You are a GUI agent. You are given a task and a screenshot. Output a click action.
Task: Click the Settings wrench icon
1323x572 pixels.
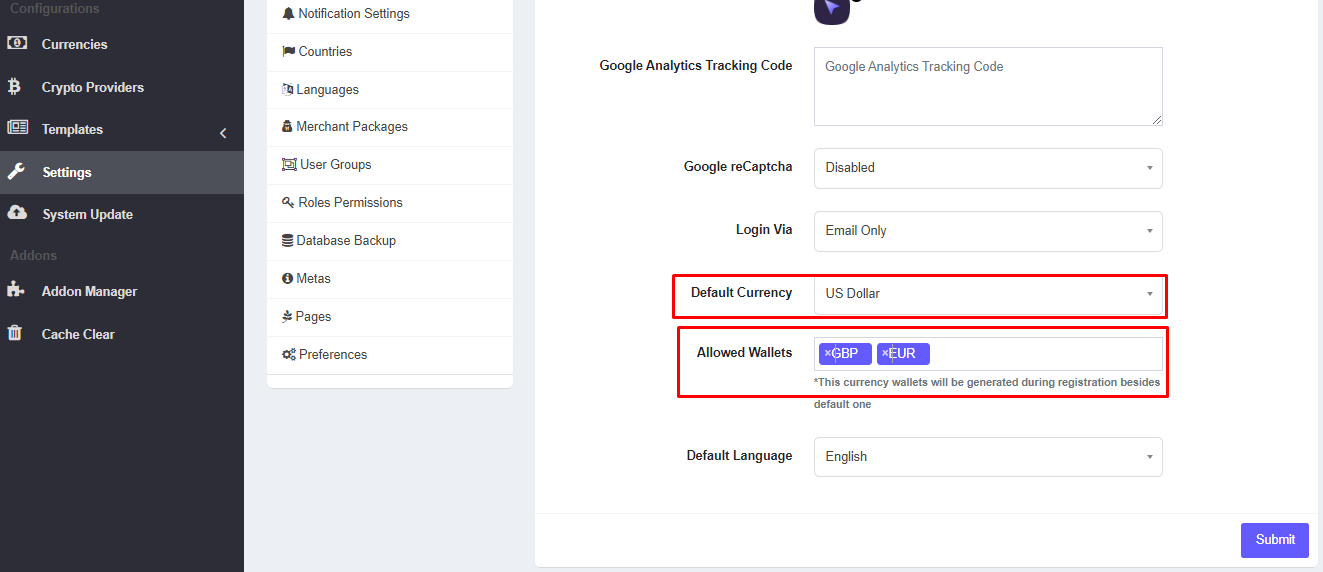[16, 172]
